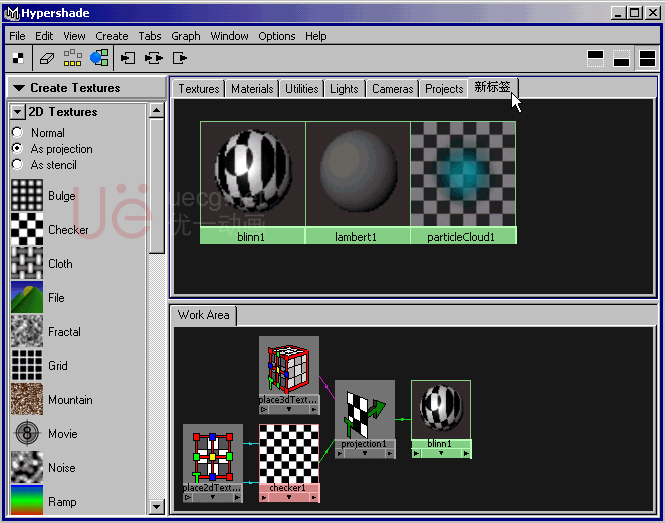The image size is (665, 523).
Task: Switch to the Lights tab
Action: coord(344,89)
